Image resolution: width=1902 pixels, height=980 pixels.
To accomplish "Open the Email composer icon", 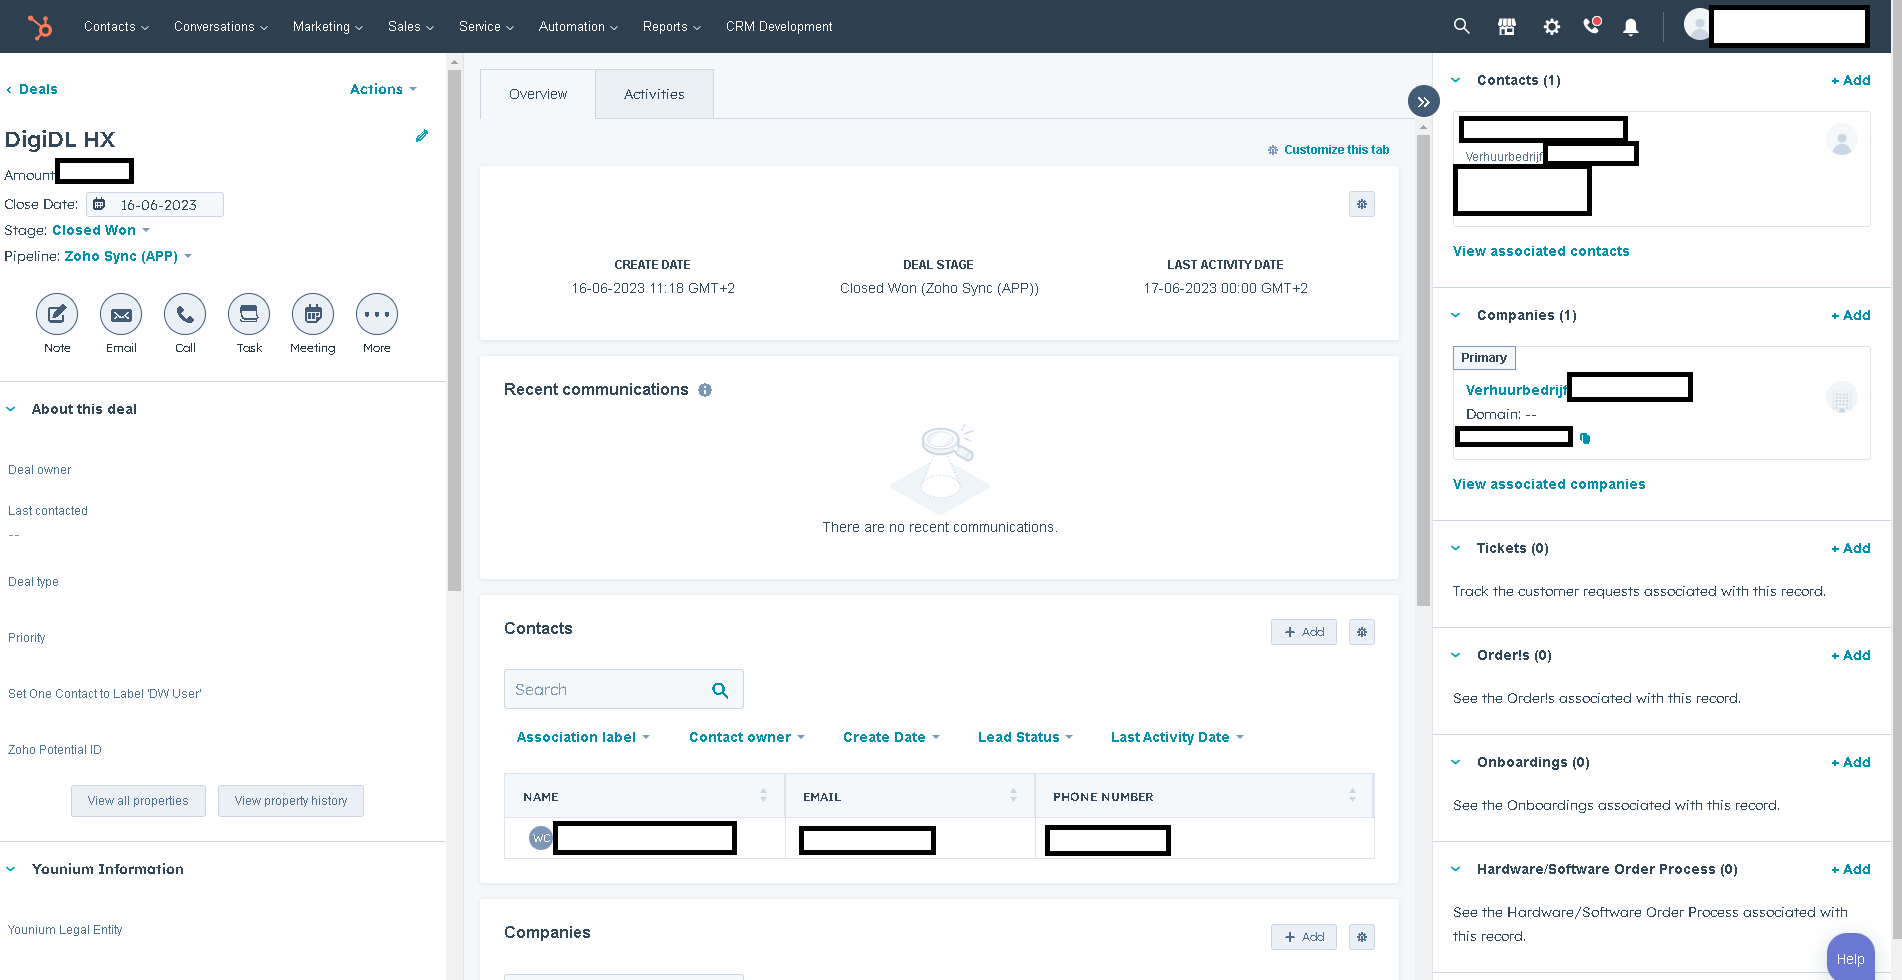I will click(120, 313).
